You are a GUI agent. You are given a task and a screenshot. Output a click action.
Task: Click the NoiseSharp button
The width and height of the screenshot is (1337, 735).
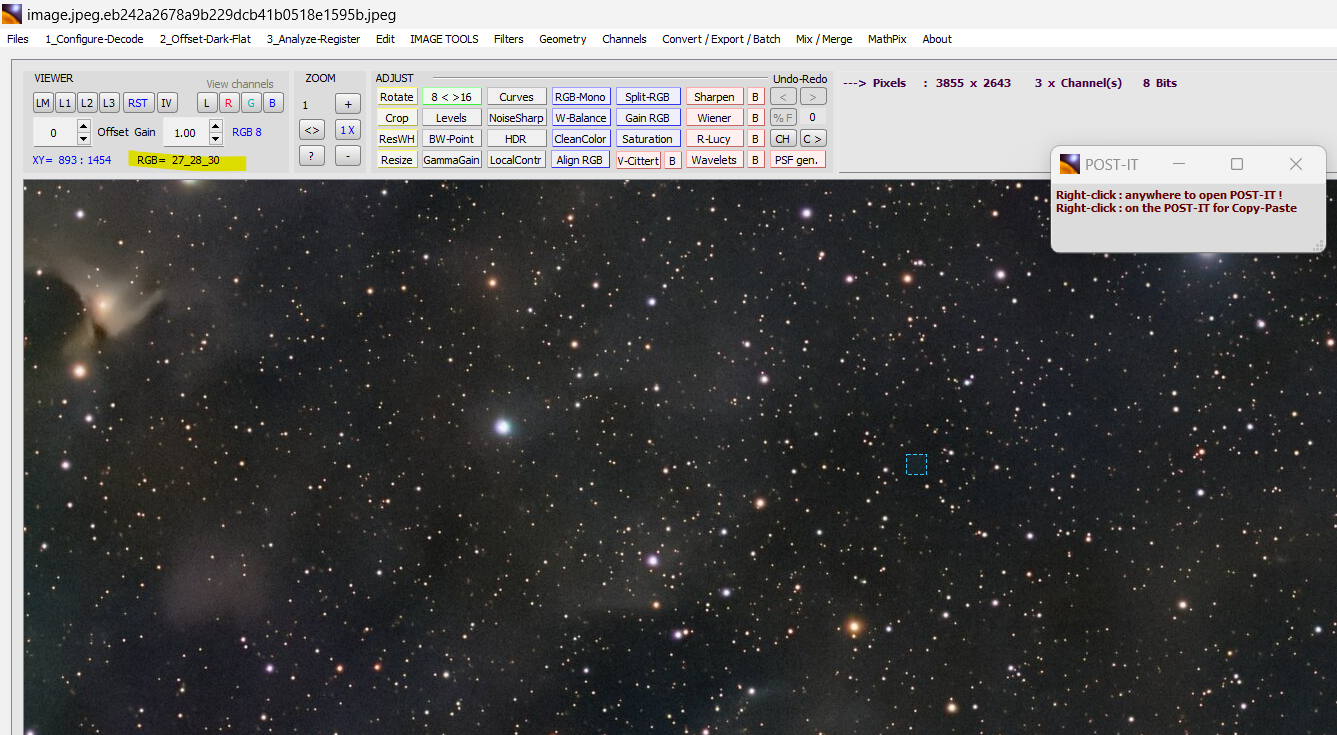516,118
